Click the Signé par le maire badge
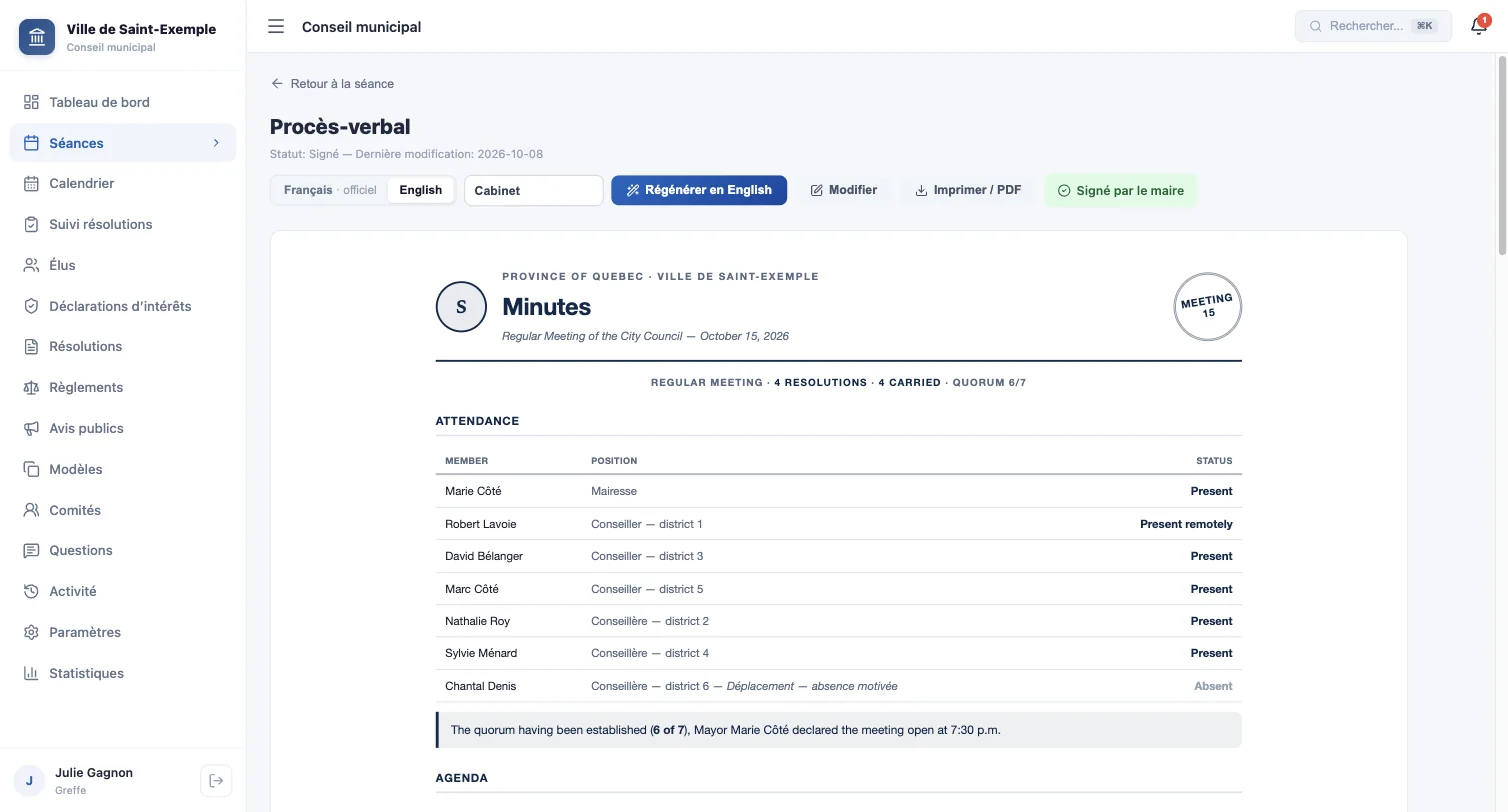Screen dimensions: 1508x812 [x=1121, y=190]
